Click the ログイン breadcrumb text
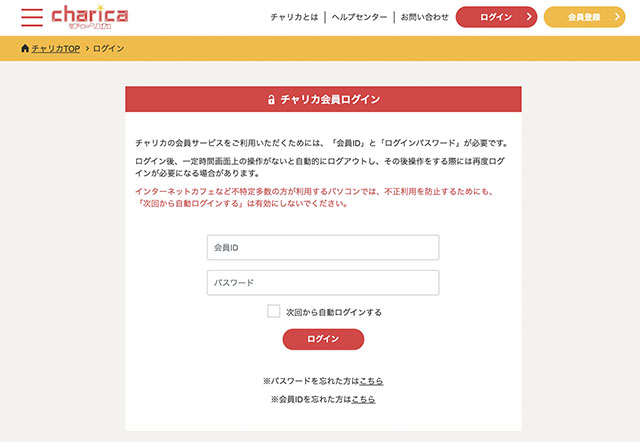 coord(109,48)
